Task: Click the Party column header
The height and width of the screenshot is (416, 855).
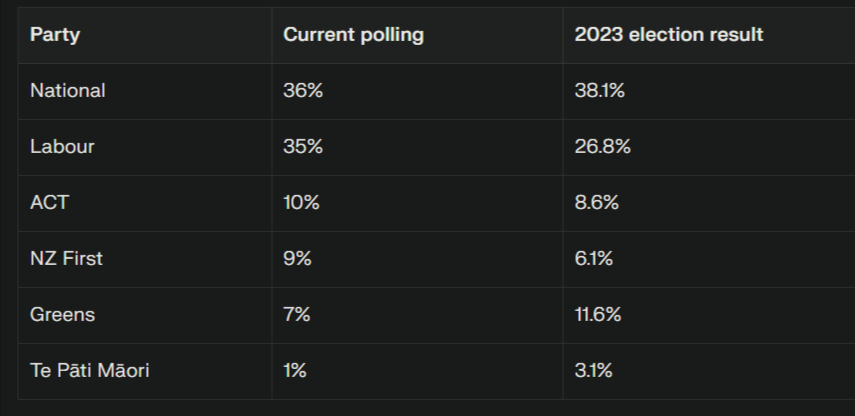Action: pos(55,35)
